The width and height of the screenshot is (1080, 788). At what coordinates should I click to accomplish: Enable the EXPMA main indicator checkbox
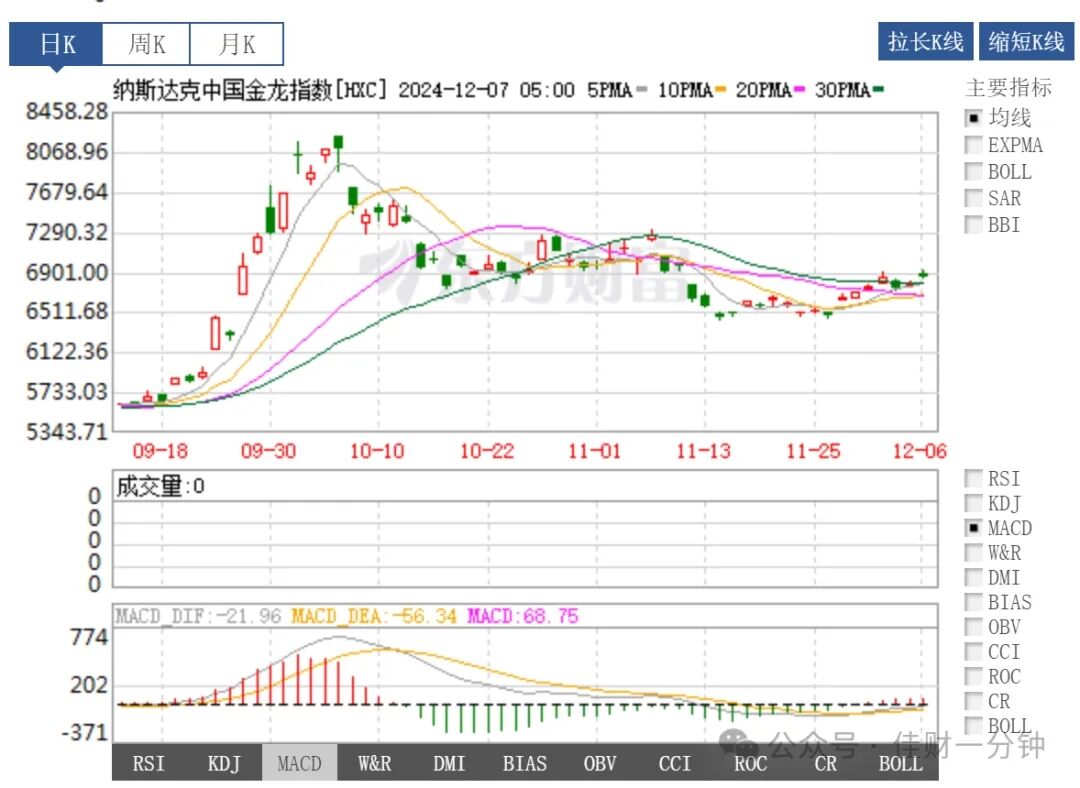(973, 145)
